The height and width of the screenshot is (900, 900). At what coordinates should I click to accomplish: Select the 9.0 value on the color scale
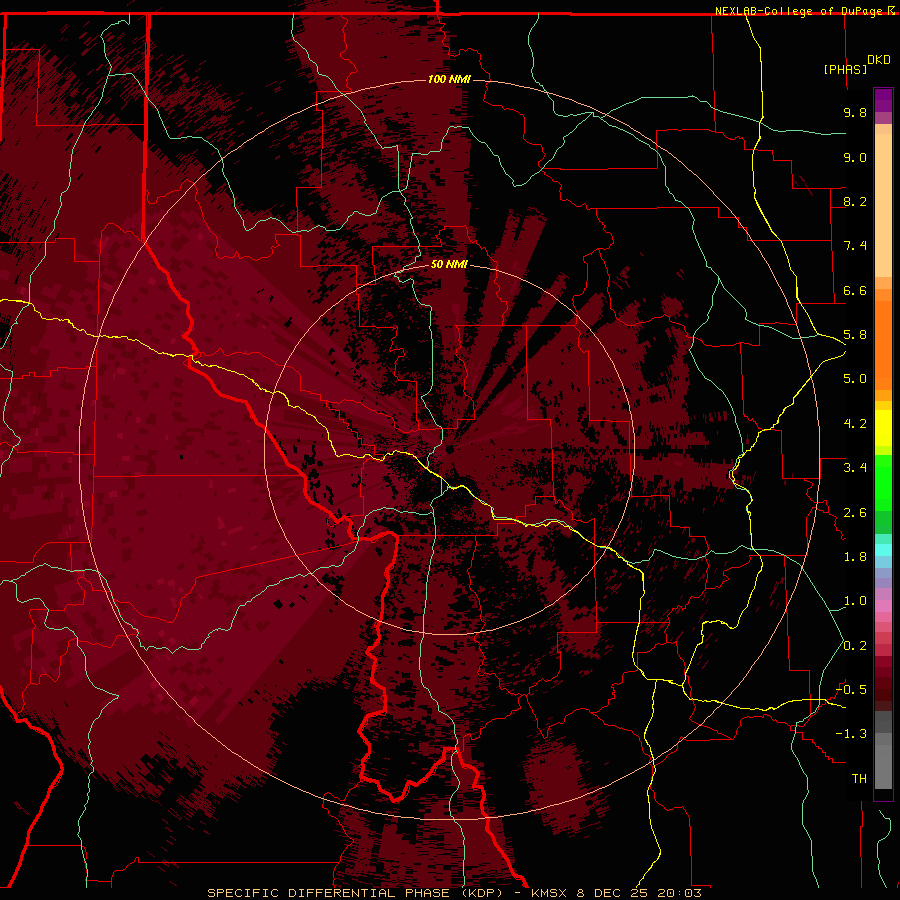(855, 157)
